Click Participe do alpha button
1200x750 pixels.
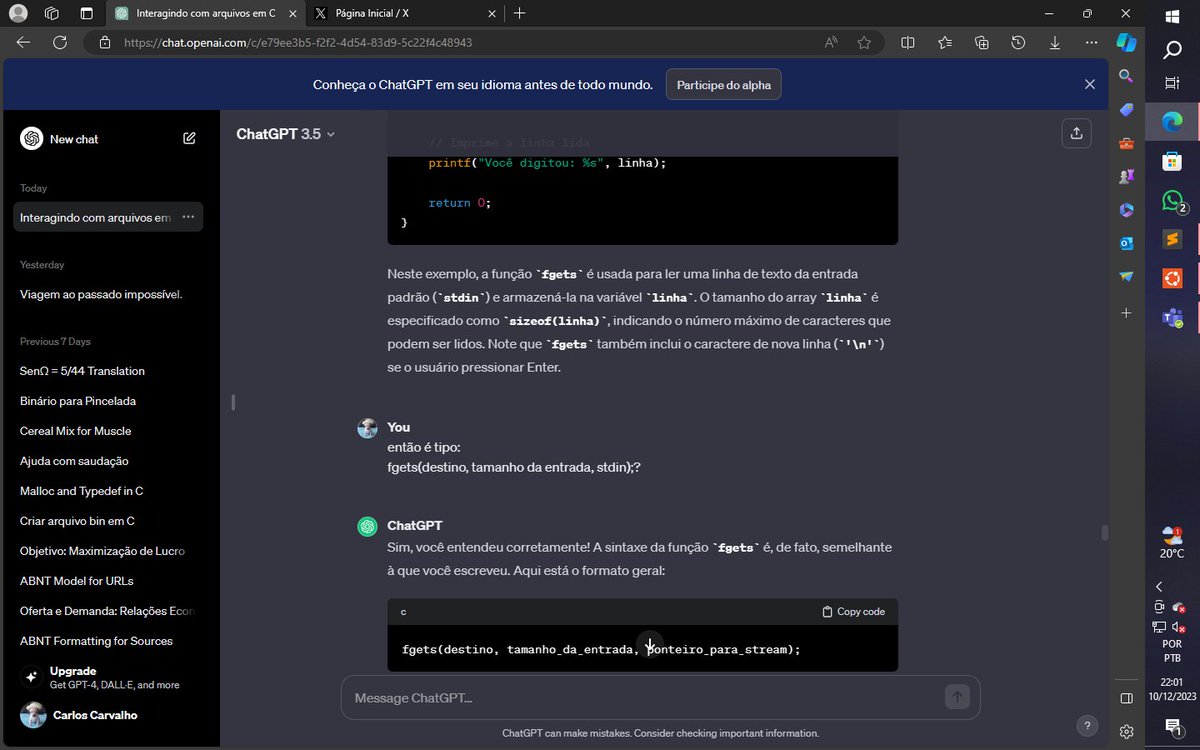pyautogui.click(x=724, y=85)
